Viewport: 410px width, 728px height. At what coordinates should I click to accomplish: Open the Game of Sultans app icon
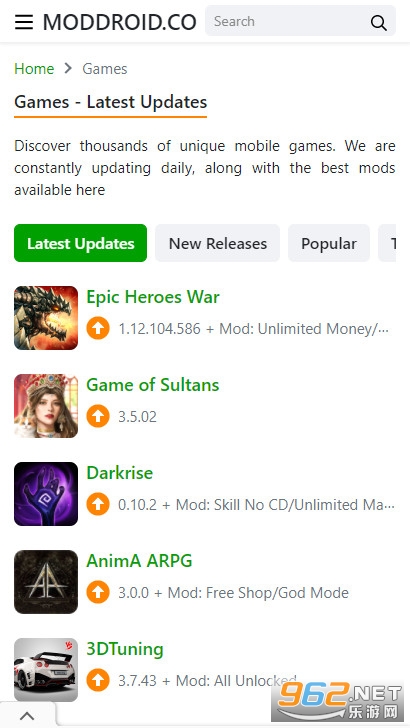(46, 406)
